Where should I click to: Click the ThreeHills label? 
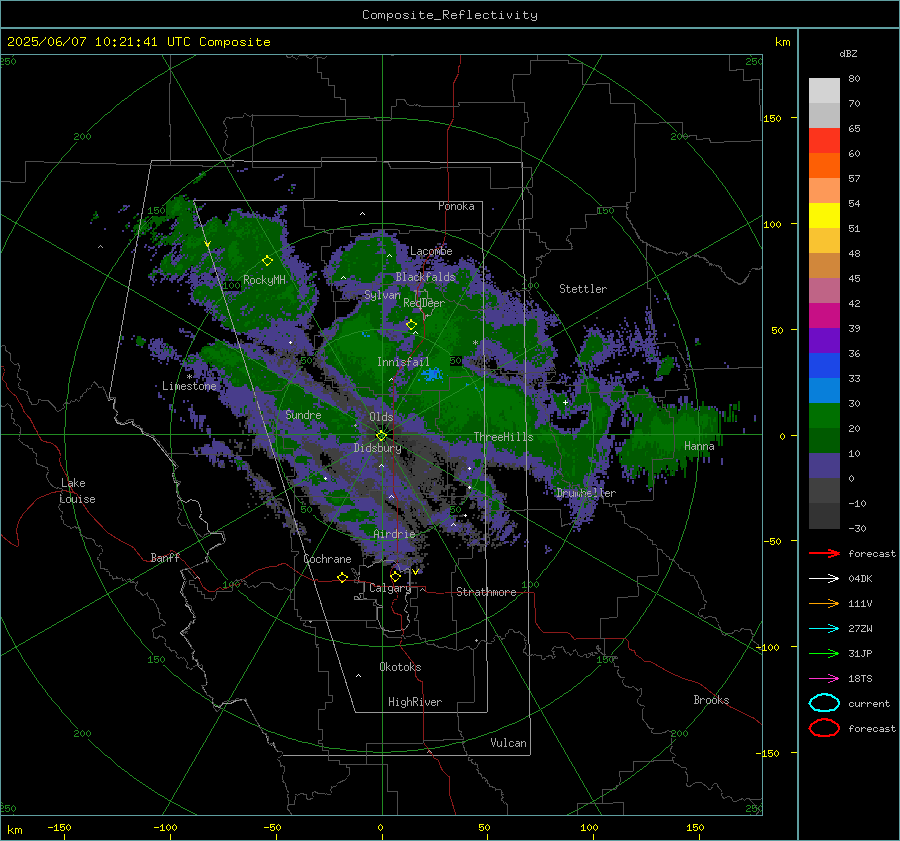click(503, 437)
